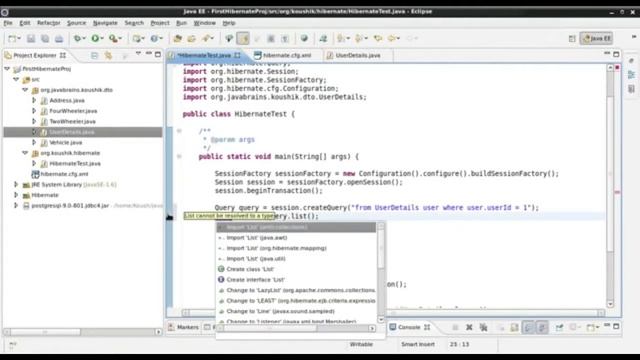Click the Debug bug icon

pos(77,38)
